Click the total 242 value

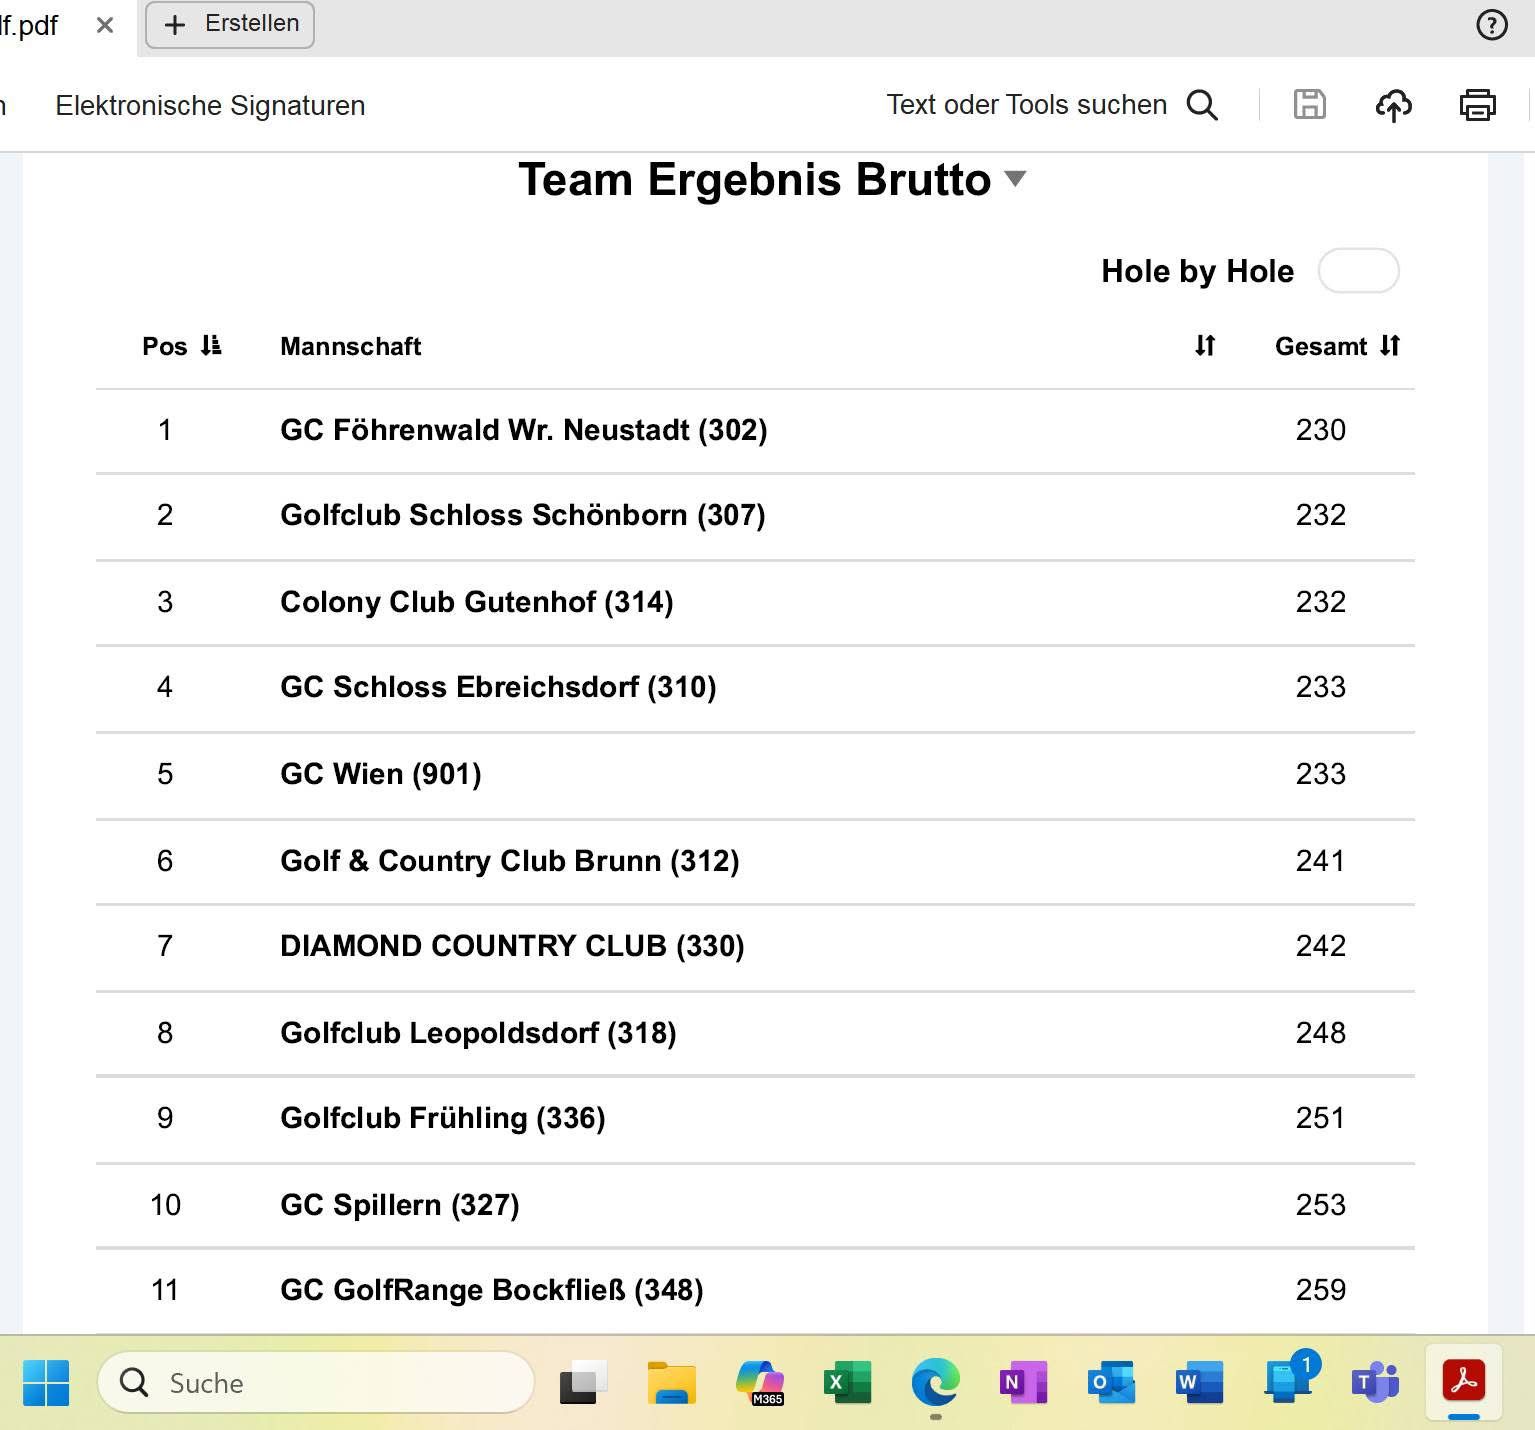tap(1320, 946)
